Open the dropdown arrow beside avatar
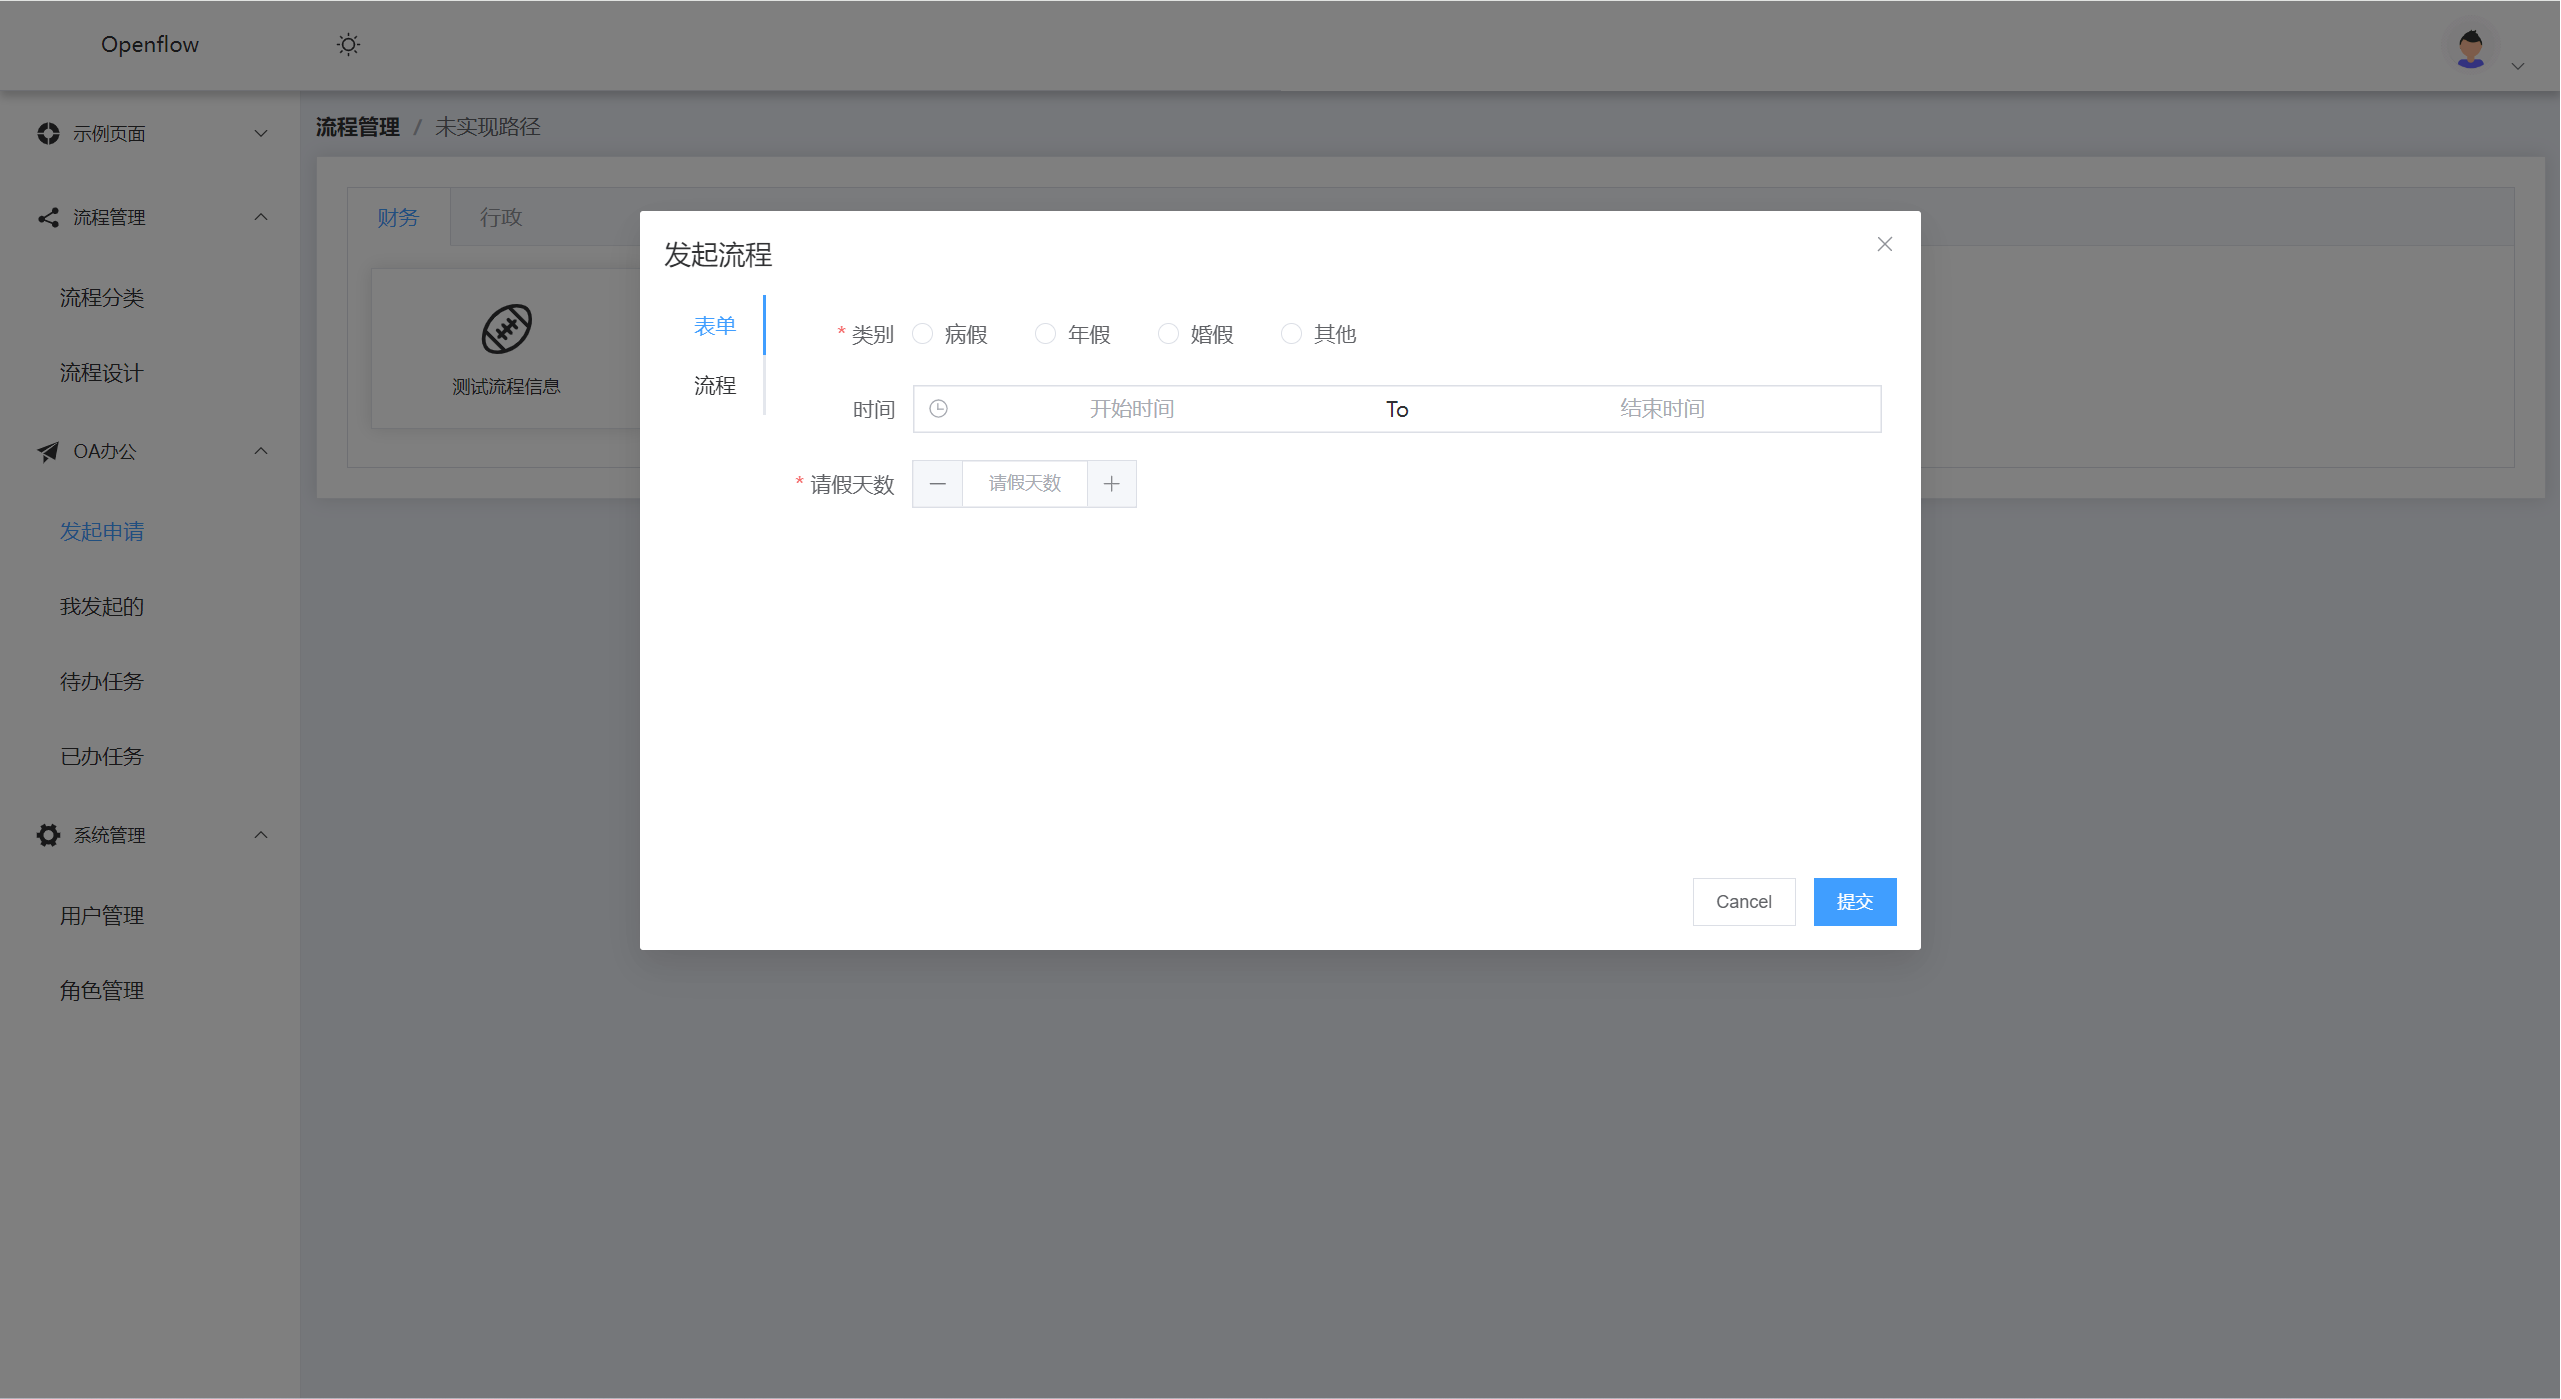Viewport: 2561px width, 1399px height. click(x=2518, y=66)
